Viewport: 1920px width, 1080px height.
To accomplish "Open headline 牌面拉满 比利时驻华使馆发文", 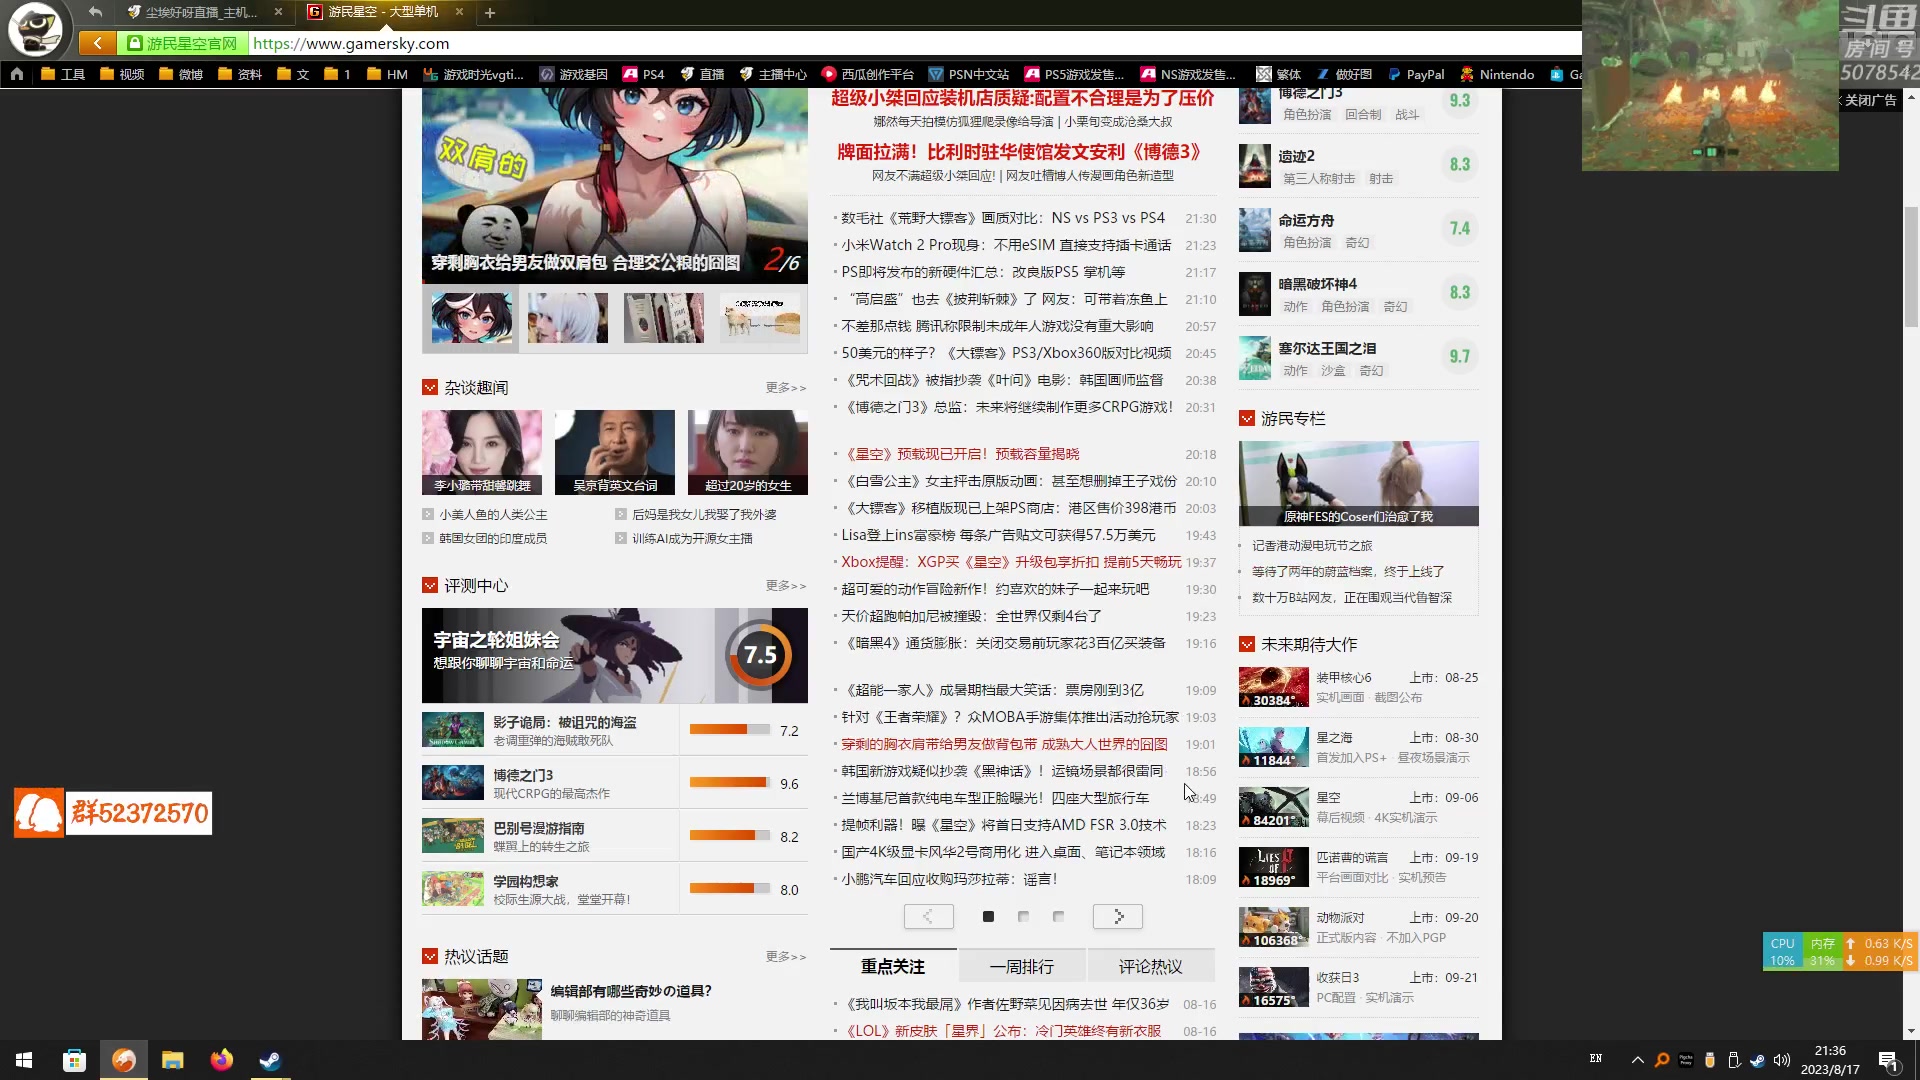I will click(1019, 152).
